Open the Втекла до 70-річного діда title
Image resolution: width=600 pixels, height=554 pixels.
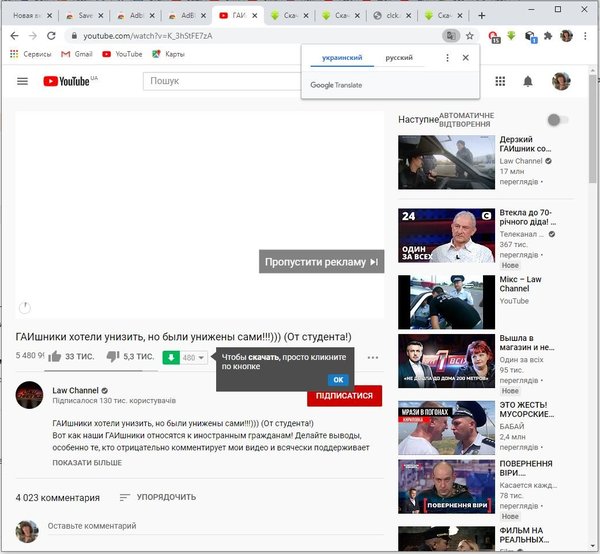[528, 217]
